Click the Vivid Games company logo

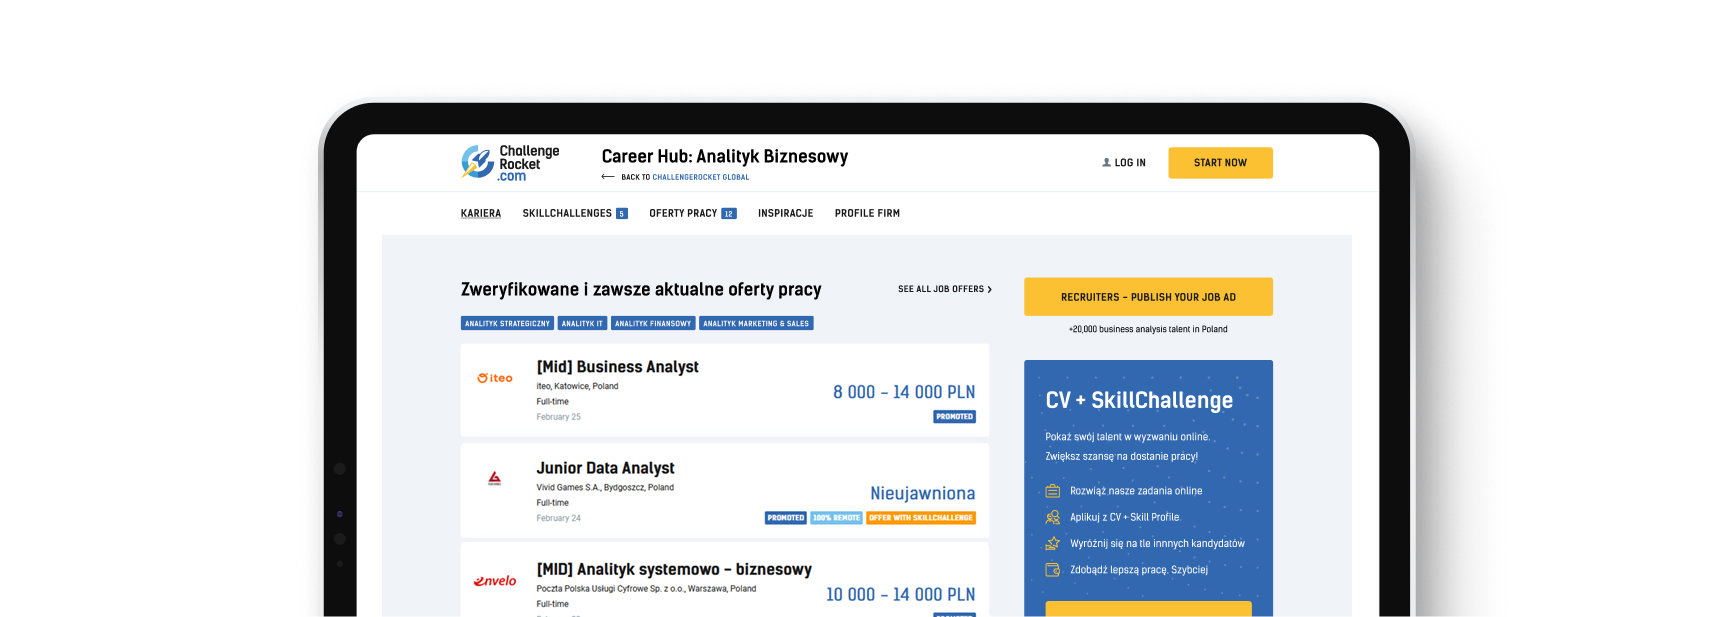pyautogui.click(x=494, y=479)
